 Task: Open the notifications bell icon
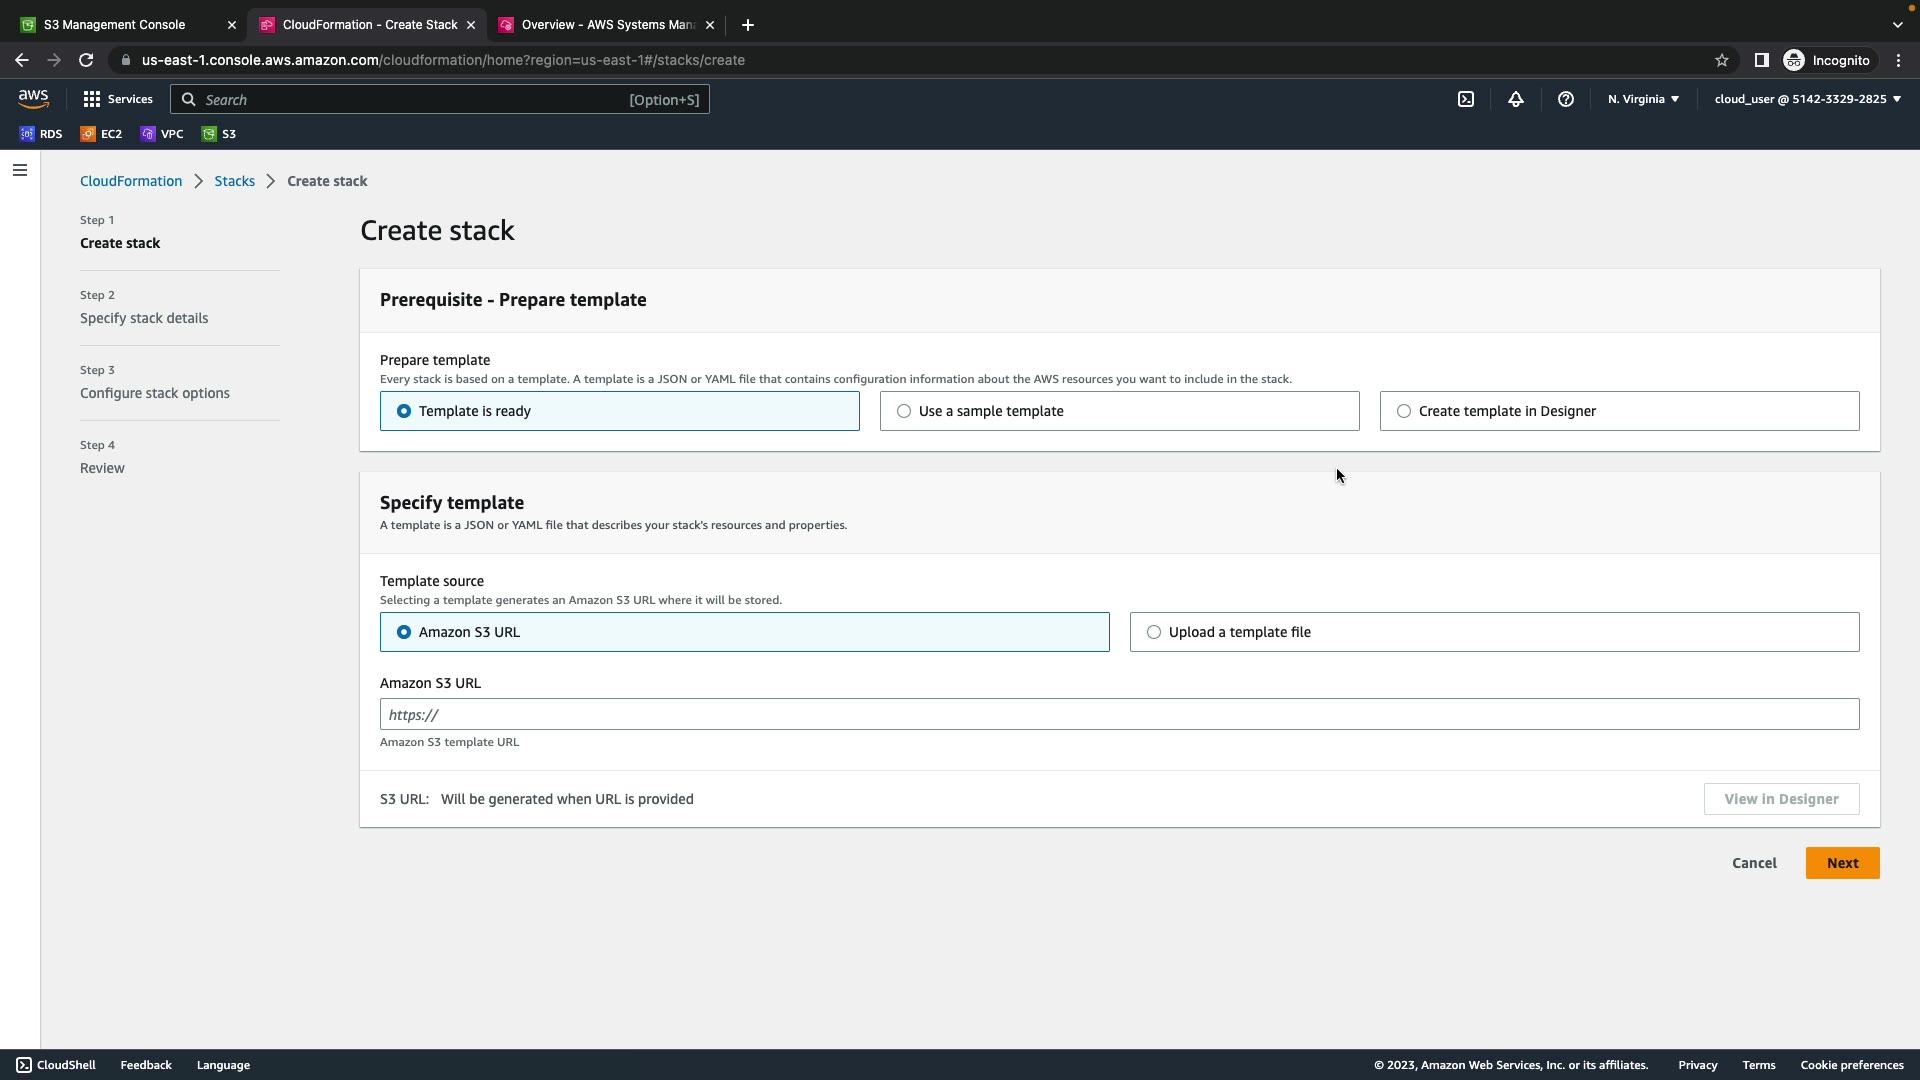[x=1515, y=99]
